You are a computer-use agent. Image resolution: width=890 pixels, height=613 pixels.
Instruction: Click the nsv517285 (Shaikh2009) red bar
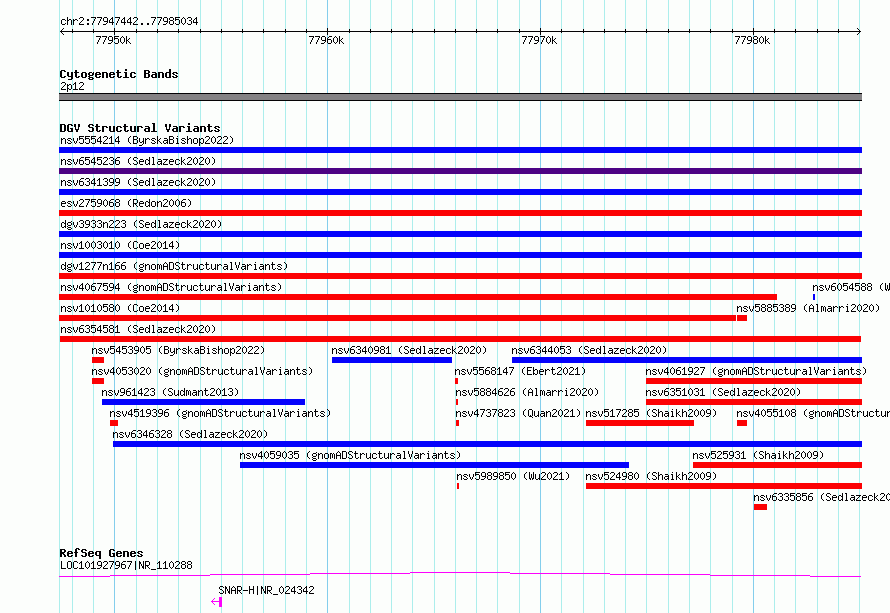pyautogui.click(x=640, y=423)
